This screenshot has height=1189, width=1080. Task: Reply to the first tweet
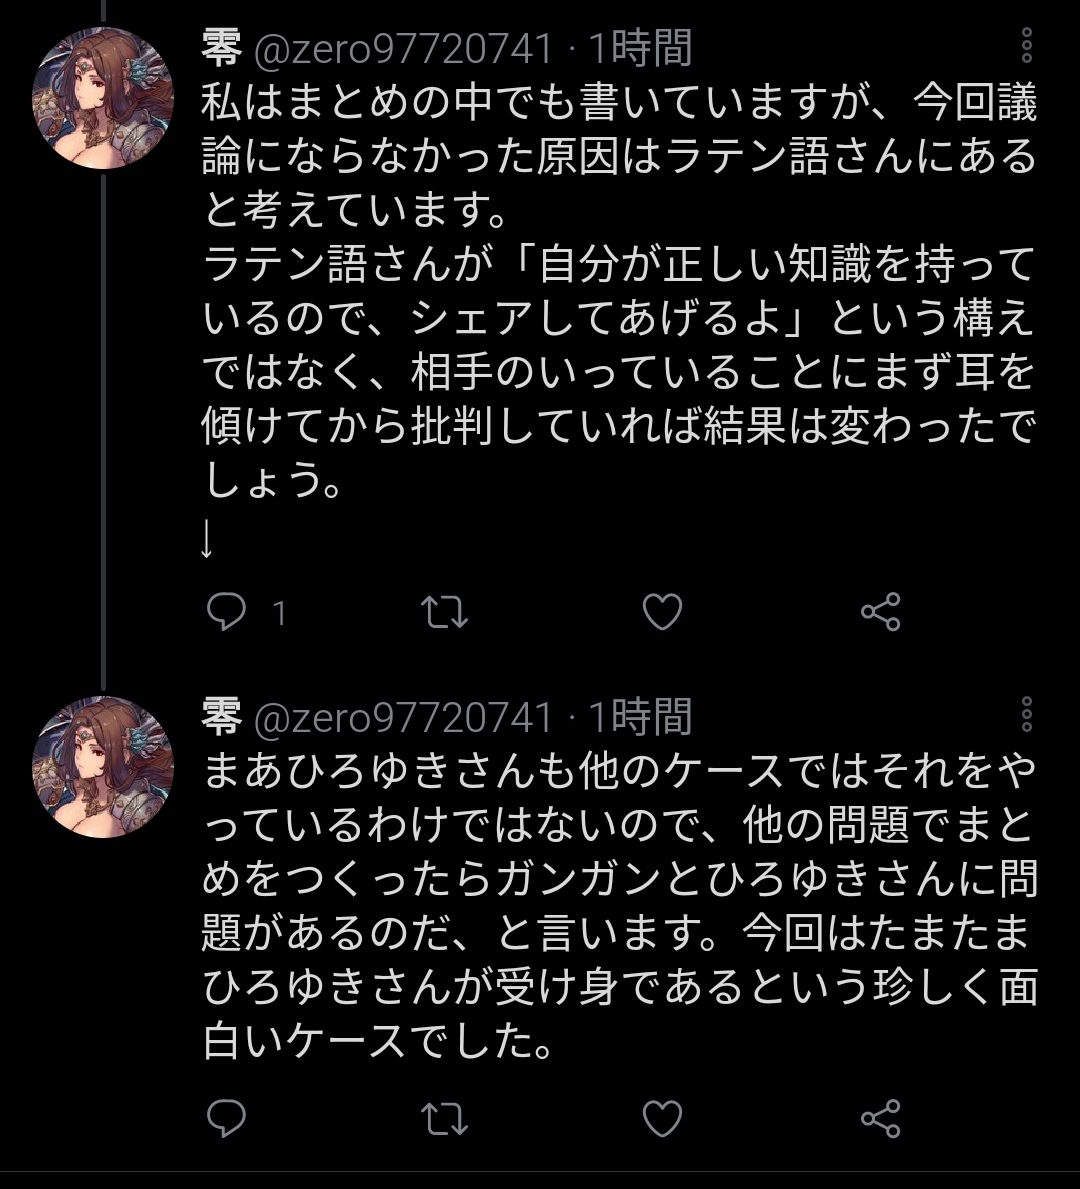(226, 612)
